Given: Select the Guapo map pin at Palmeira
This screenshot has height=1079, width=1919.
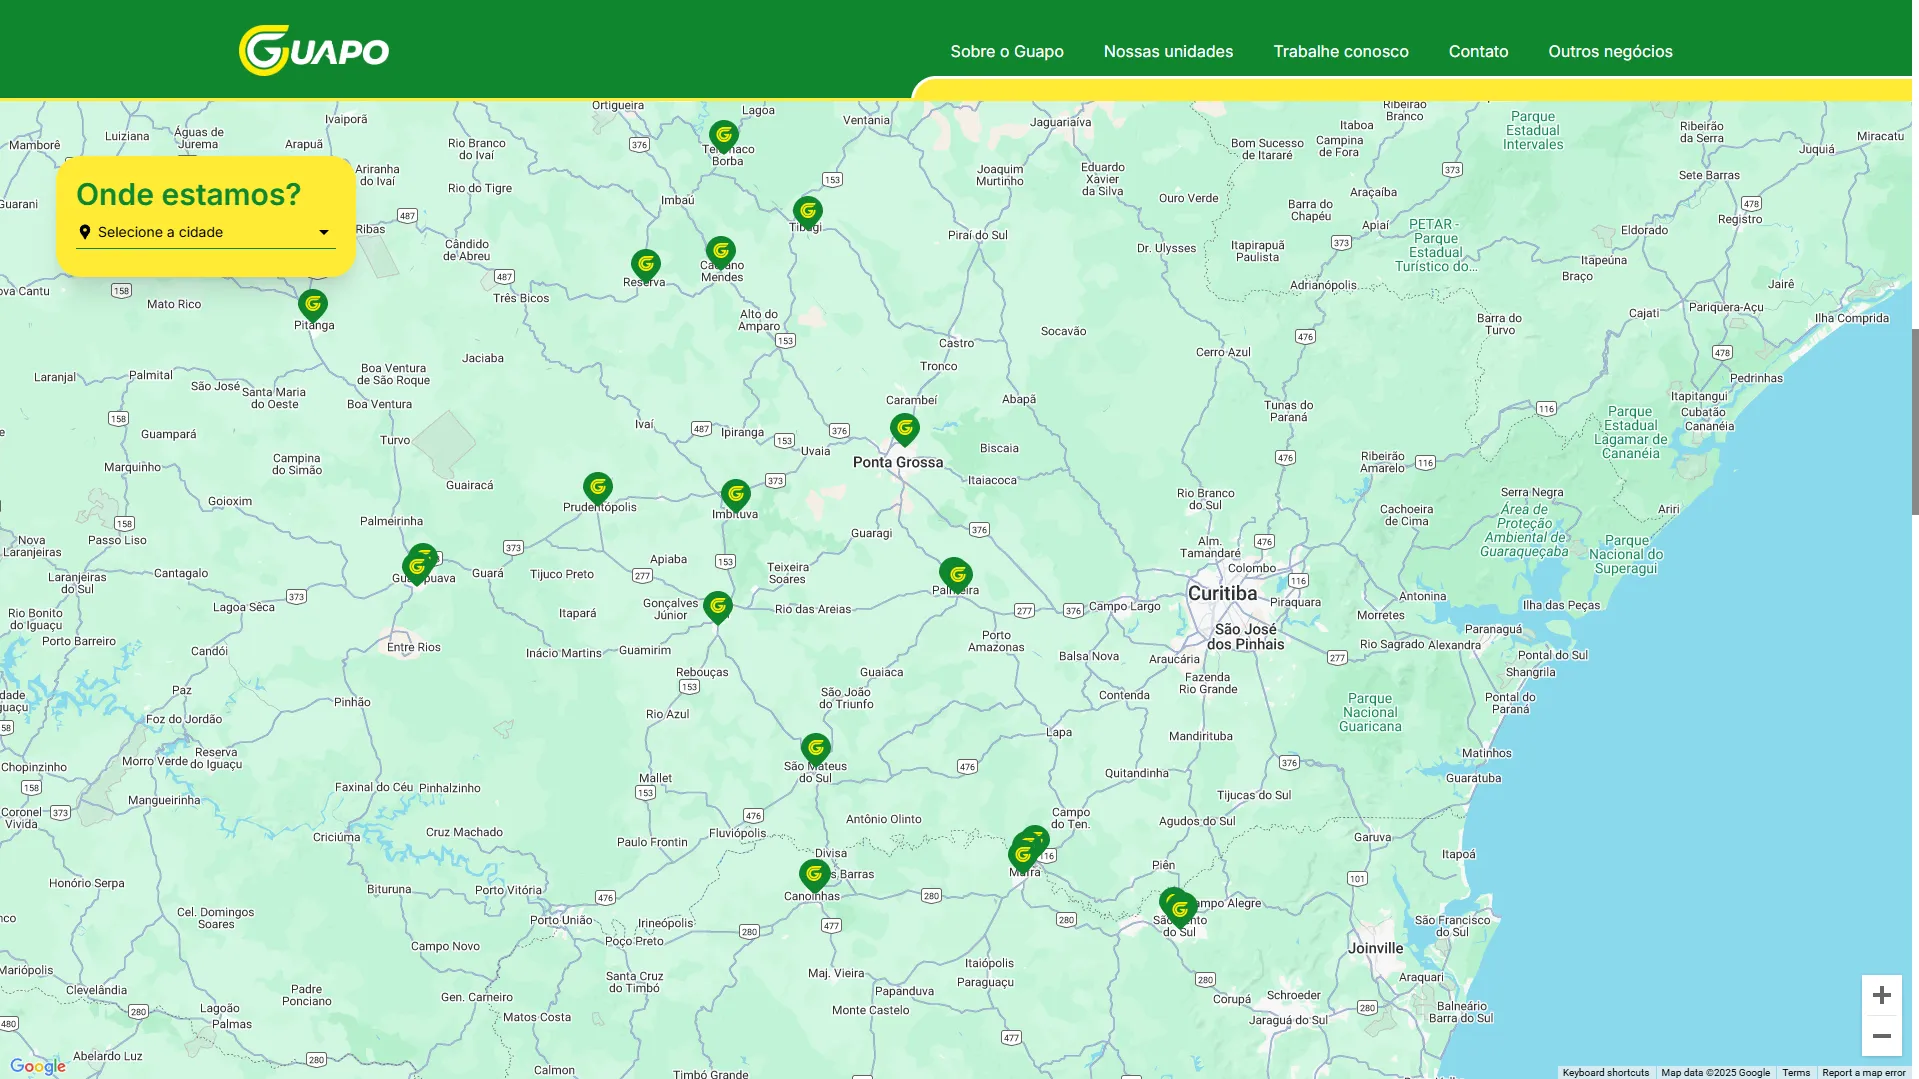Looking at the screenshot, I should 957,576.
